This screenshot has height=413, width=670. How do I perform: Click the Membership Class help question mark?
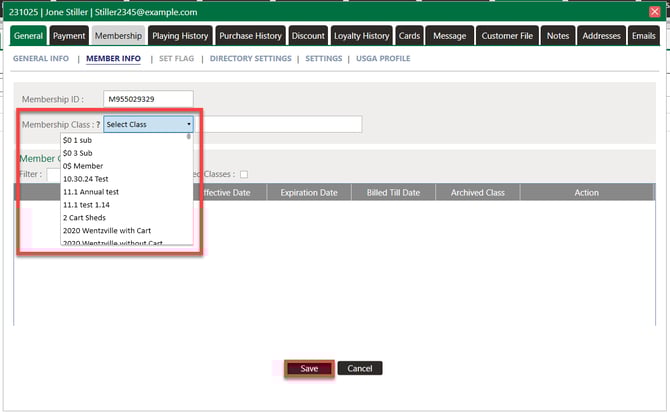click(x=98, y=125)
